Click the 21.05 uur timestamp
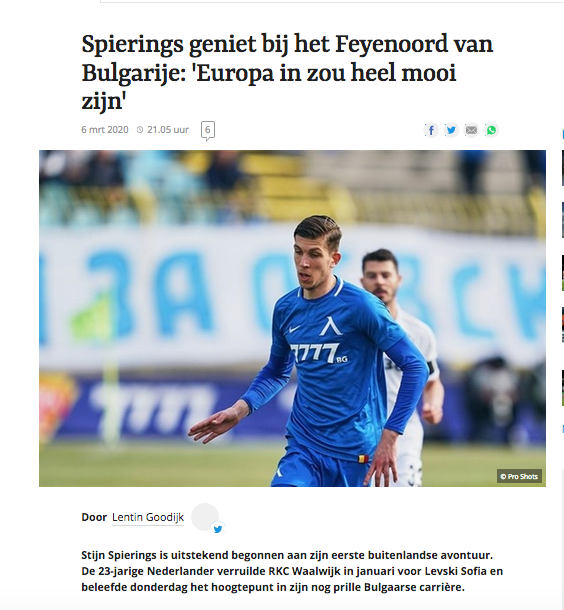 168,130
